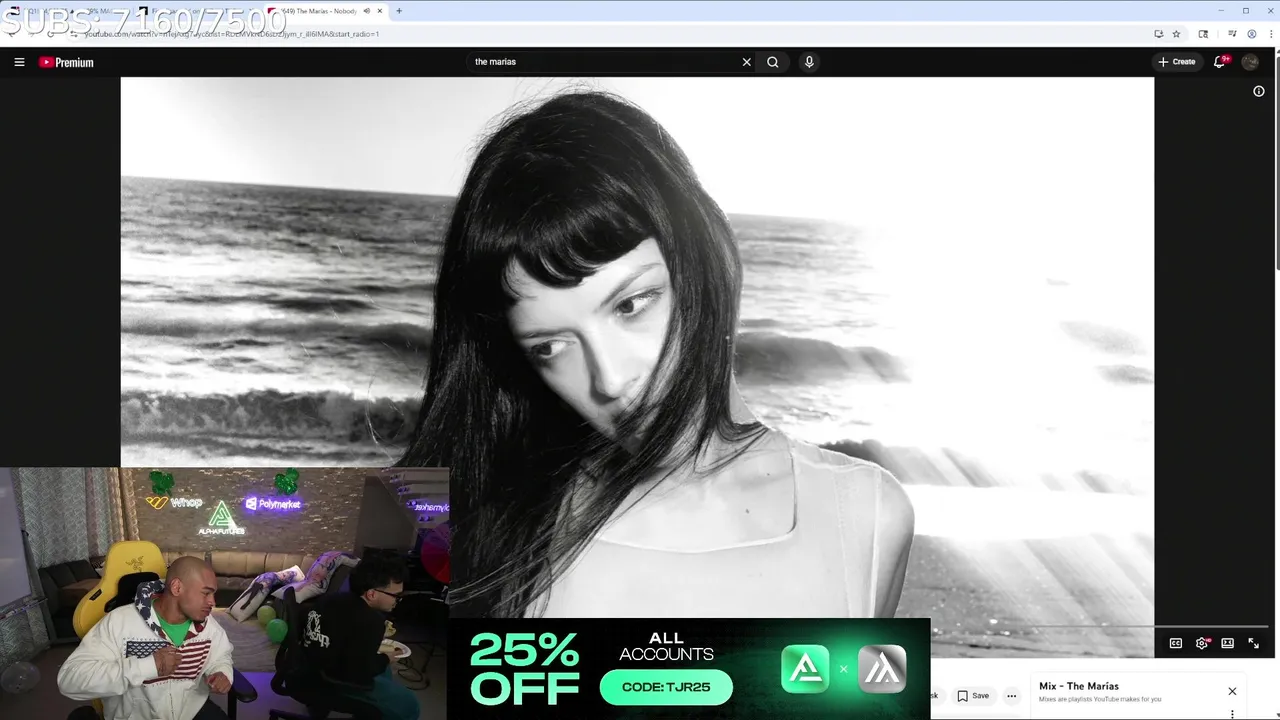This screenshot has height=720, width=1280.
Task: Mute The Marías tab via speaker icon
Action: 366,11
